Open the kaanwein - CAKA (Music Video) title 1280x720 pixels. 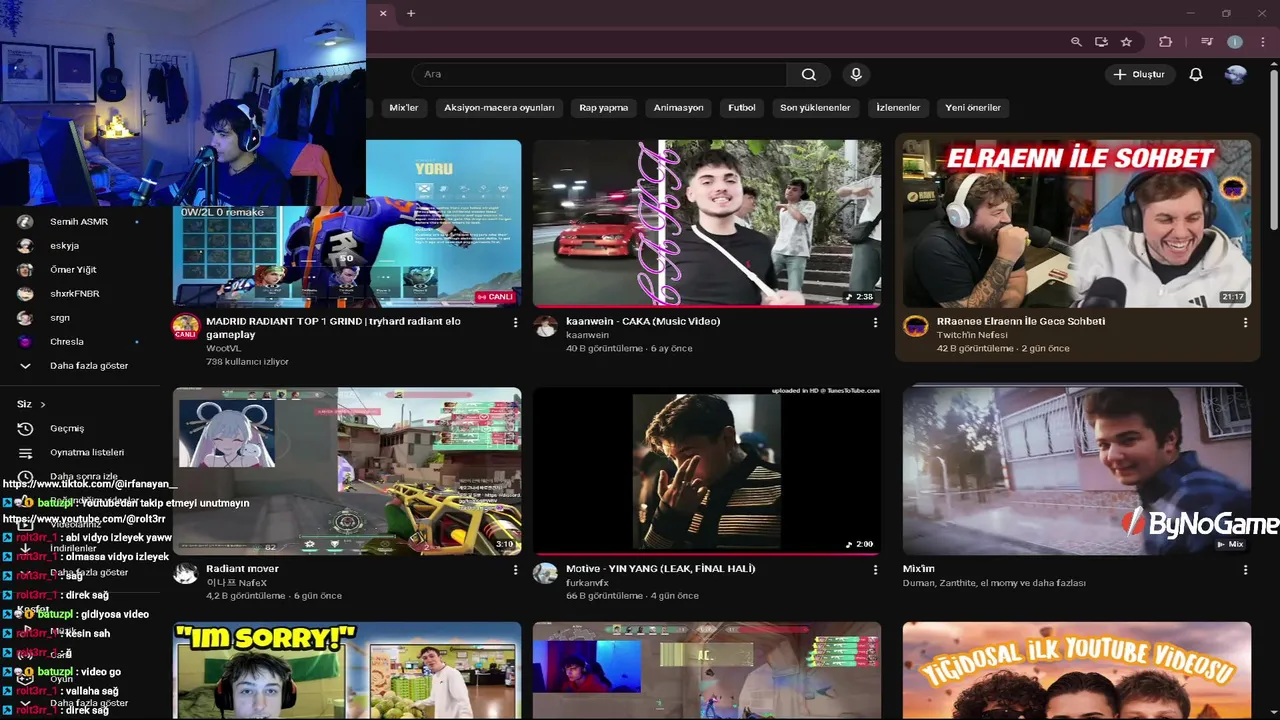click(643, 321)
